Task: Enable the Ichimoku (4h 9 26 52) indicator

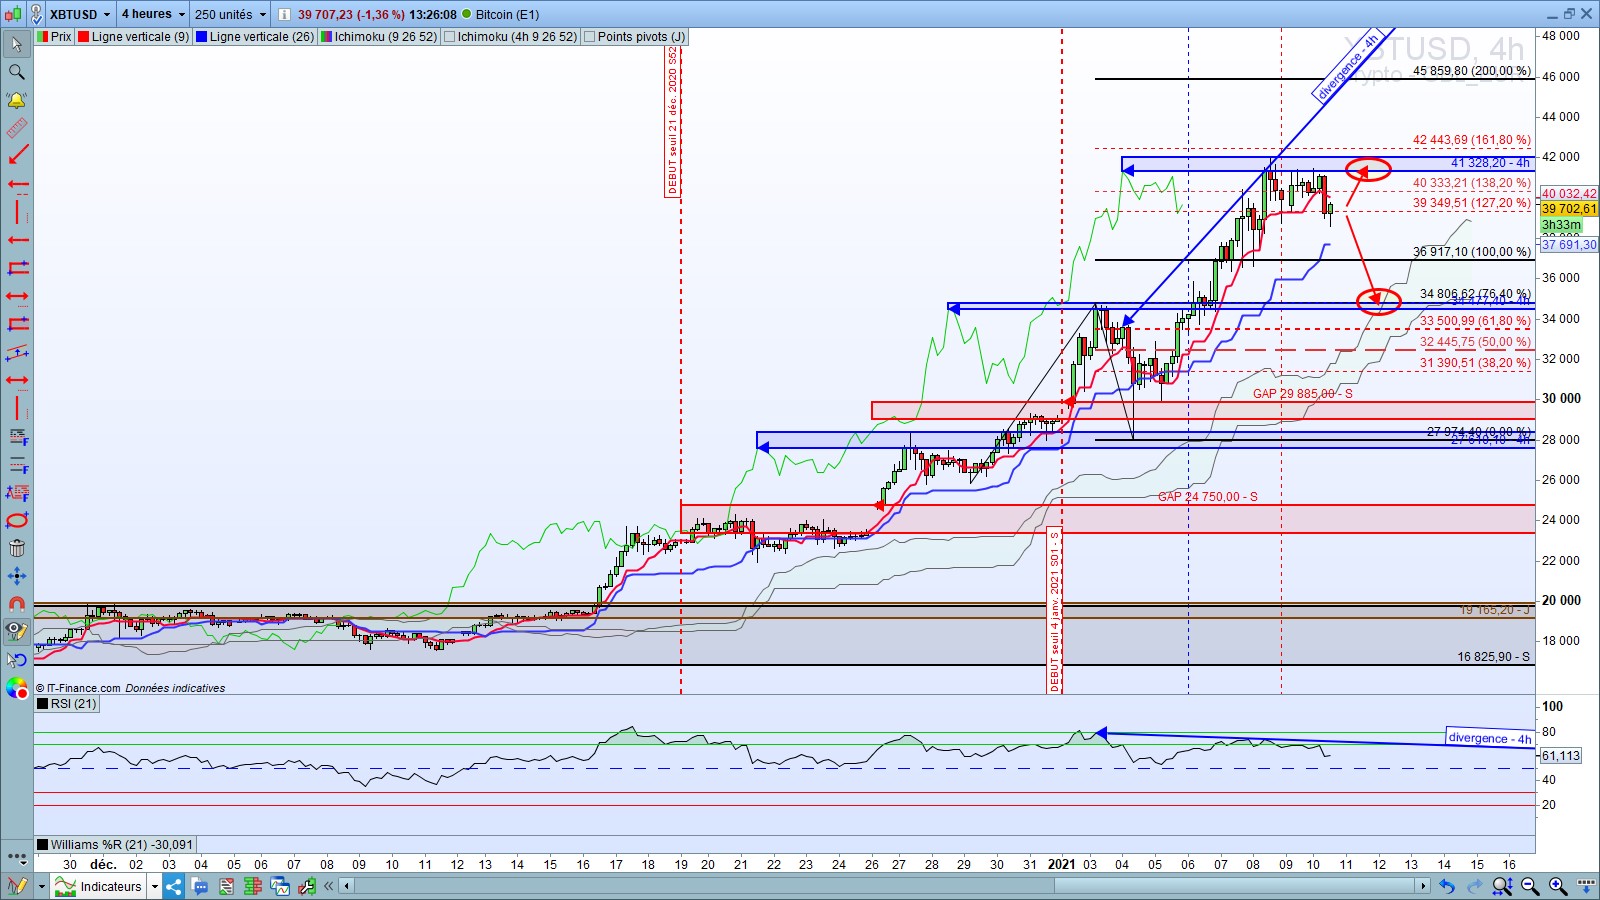Action: pyautogui.click(x=510, y=37)
